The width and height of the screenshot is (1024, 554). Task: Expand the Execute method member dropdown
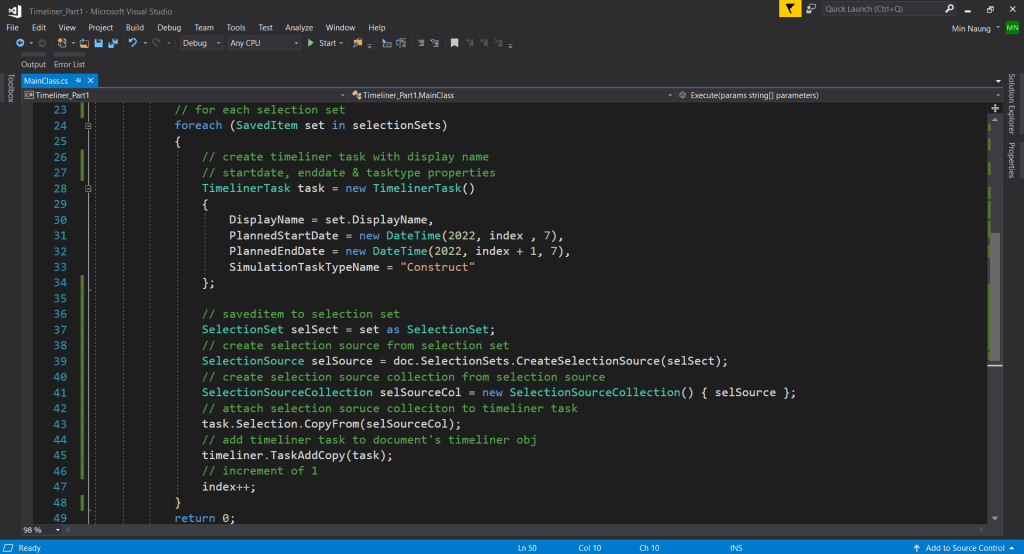pos(996,95)
